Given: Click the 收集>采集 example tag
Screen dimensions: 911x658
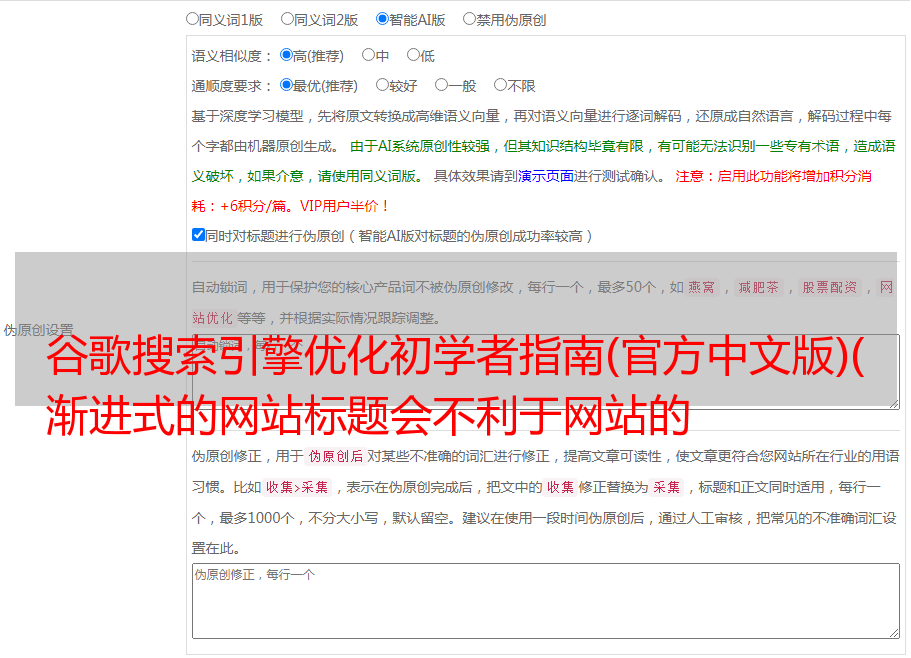Looking at the screenshot, I should point(297,487).
